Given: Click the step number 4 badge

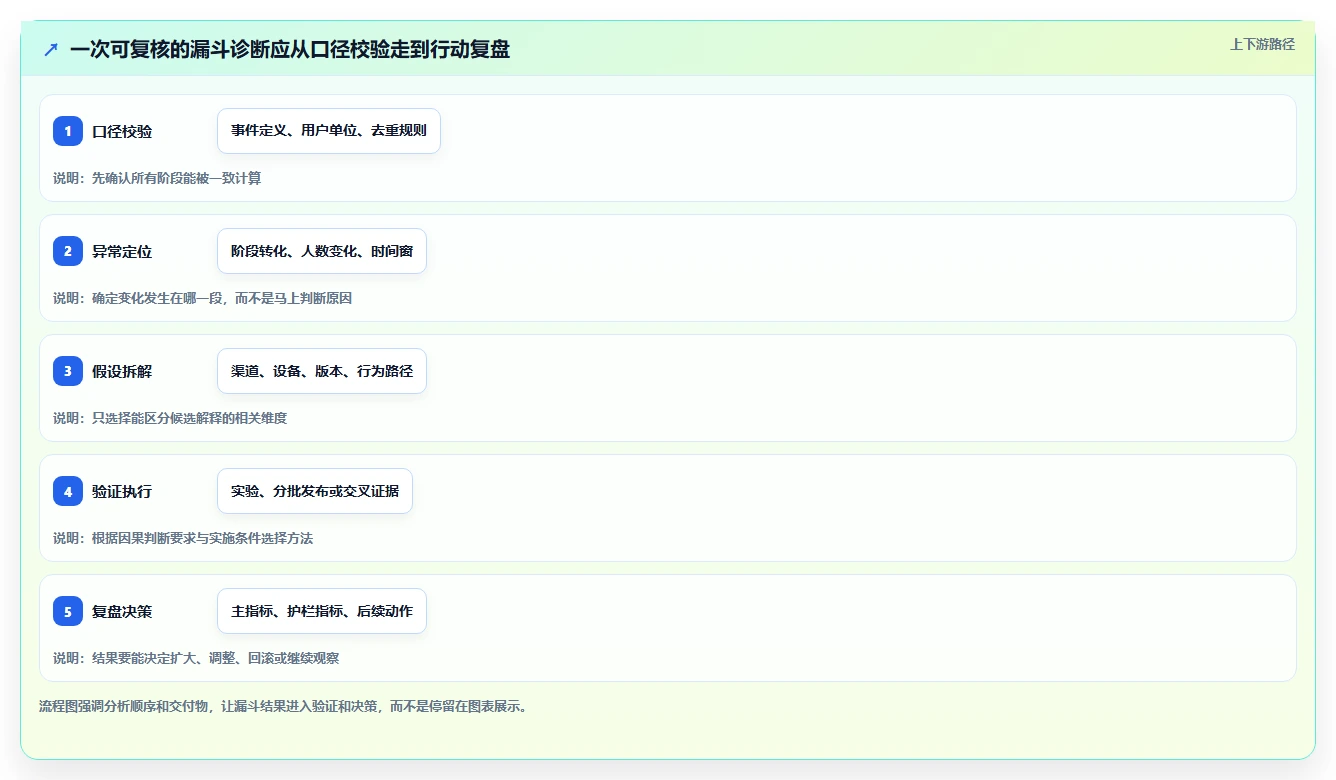Looking at the screenshot, I should click(x=68, y=491).
